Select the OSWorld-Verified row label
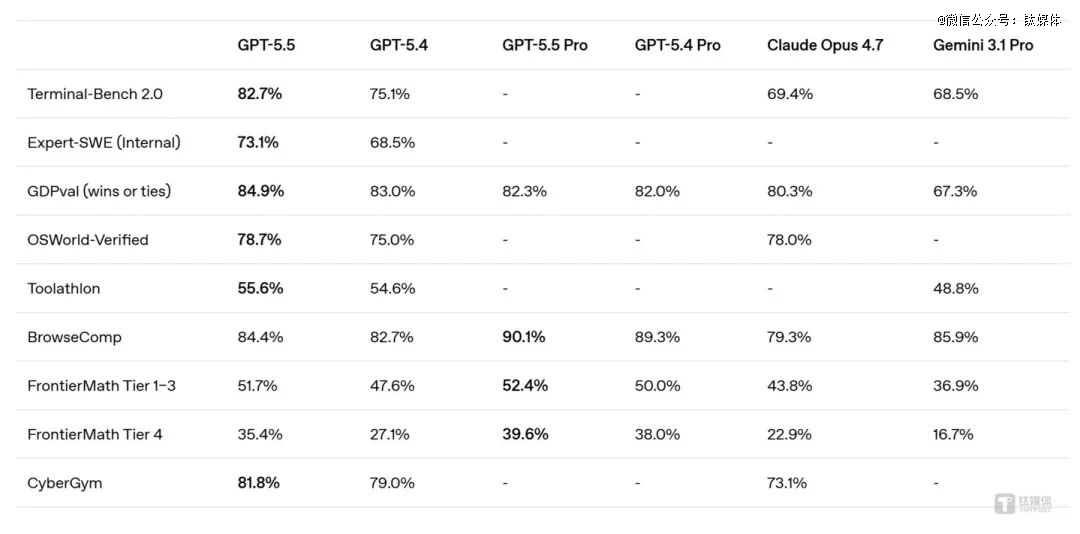Image resolution: width=1080 pixels, height=534 pixels. (x=88, y=240)
